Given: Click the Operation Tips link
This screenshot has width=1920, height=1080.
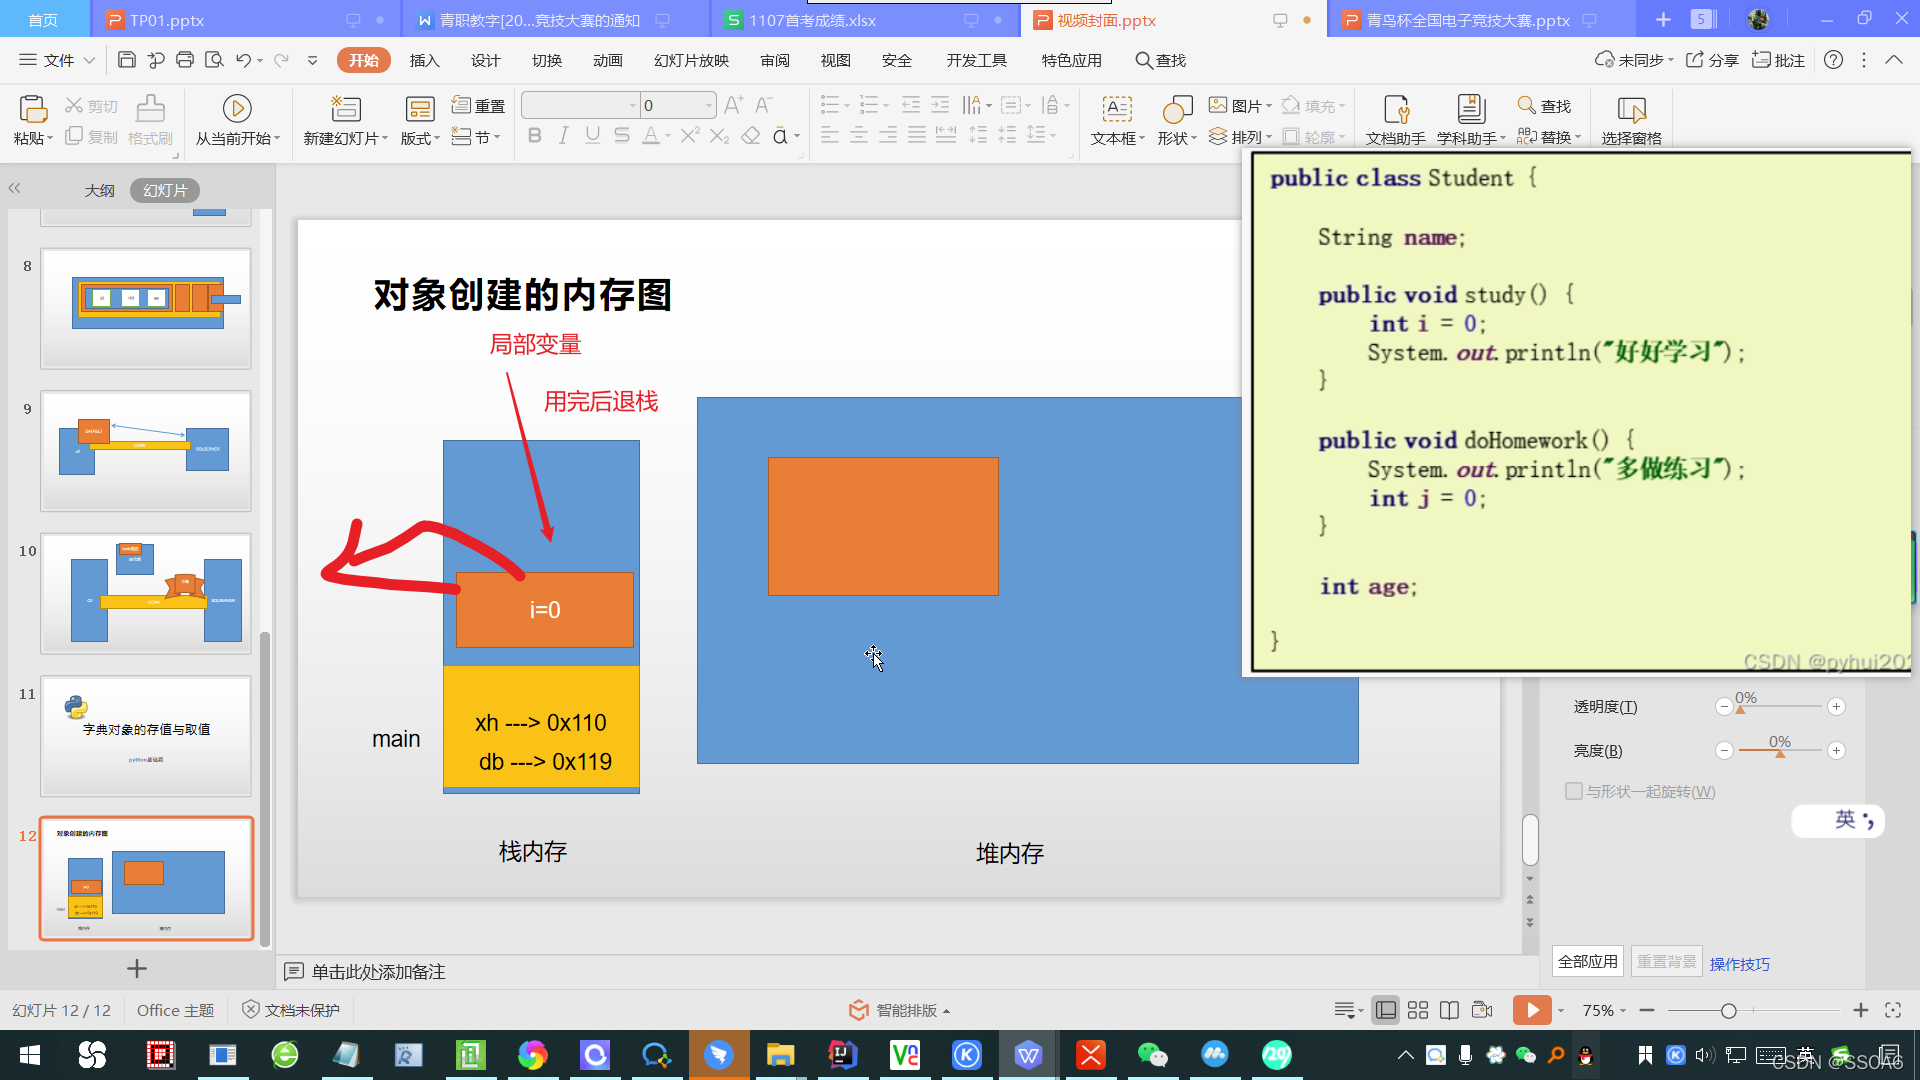Looking at the screenshot, I should tap(1739, 964).
